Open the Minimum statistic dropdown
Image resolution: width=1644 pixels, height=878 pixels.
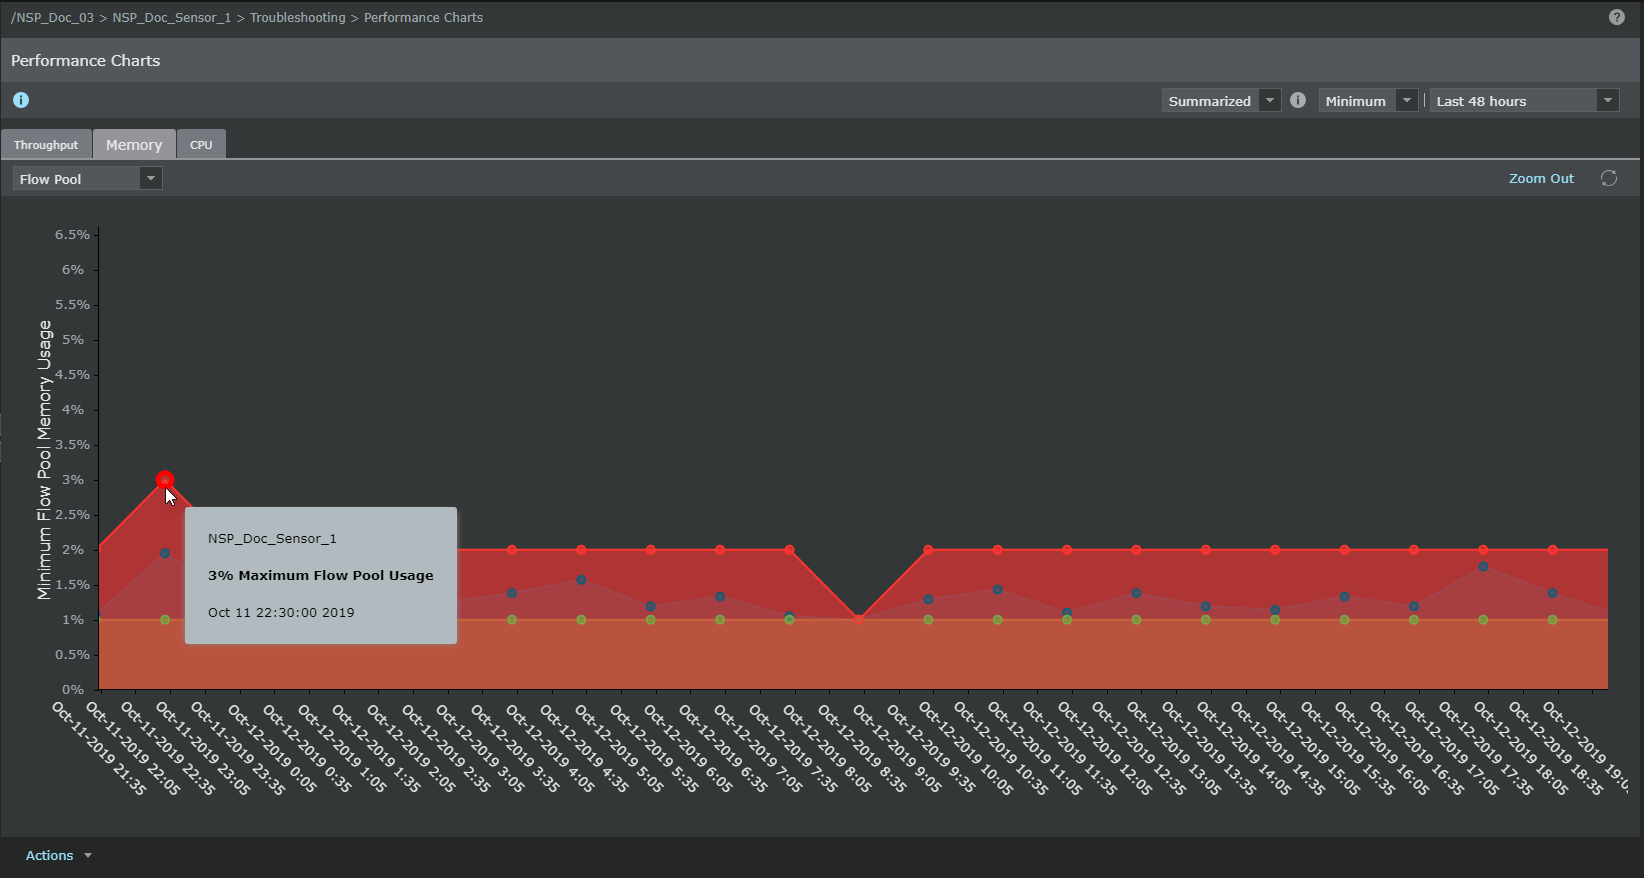tap(1368, 100)
